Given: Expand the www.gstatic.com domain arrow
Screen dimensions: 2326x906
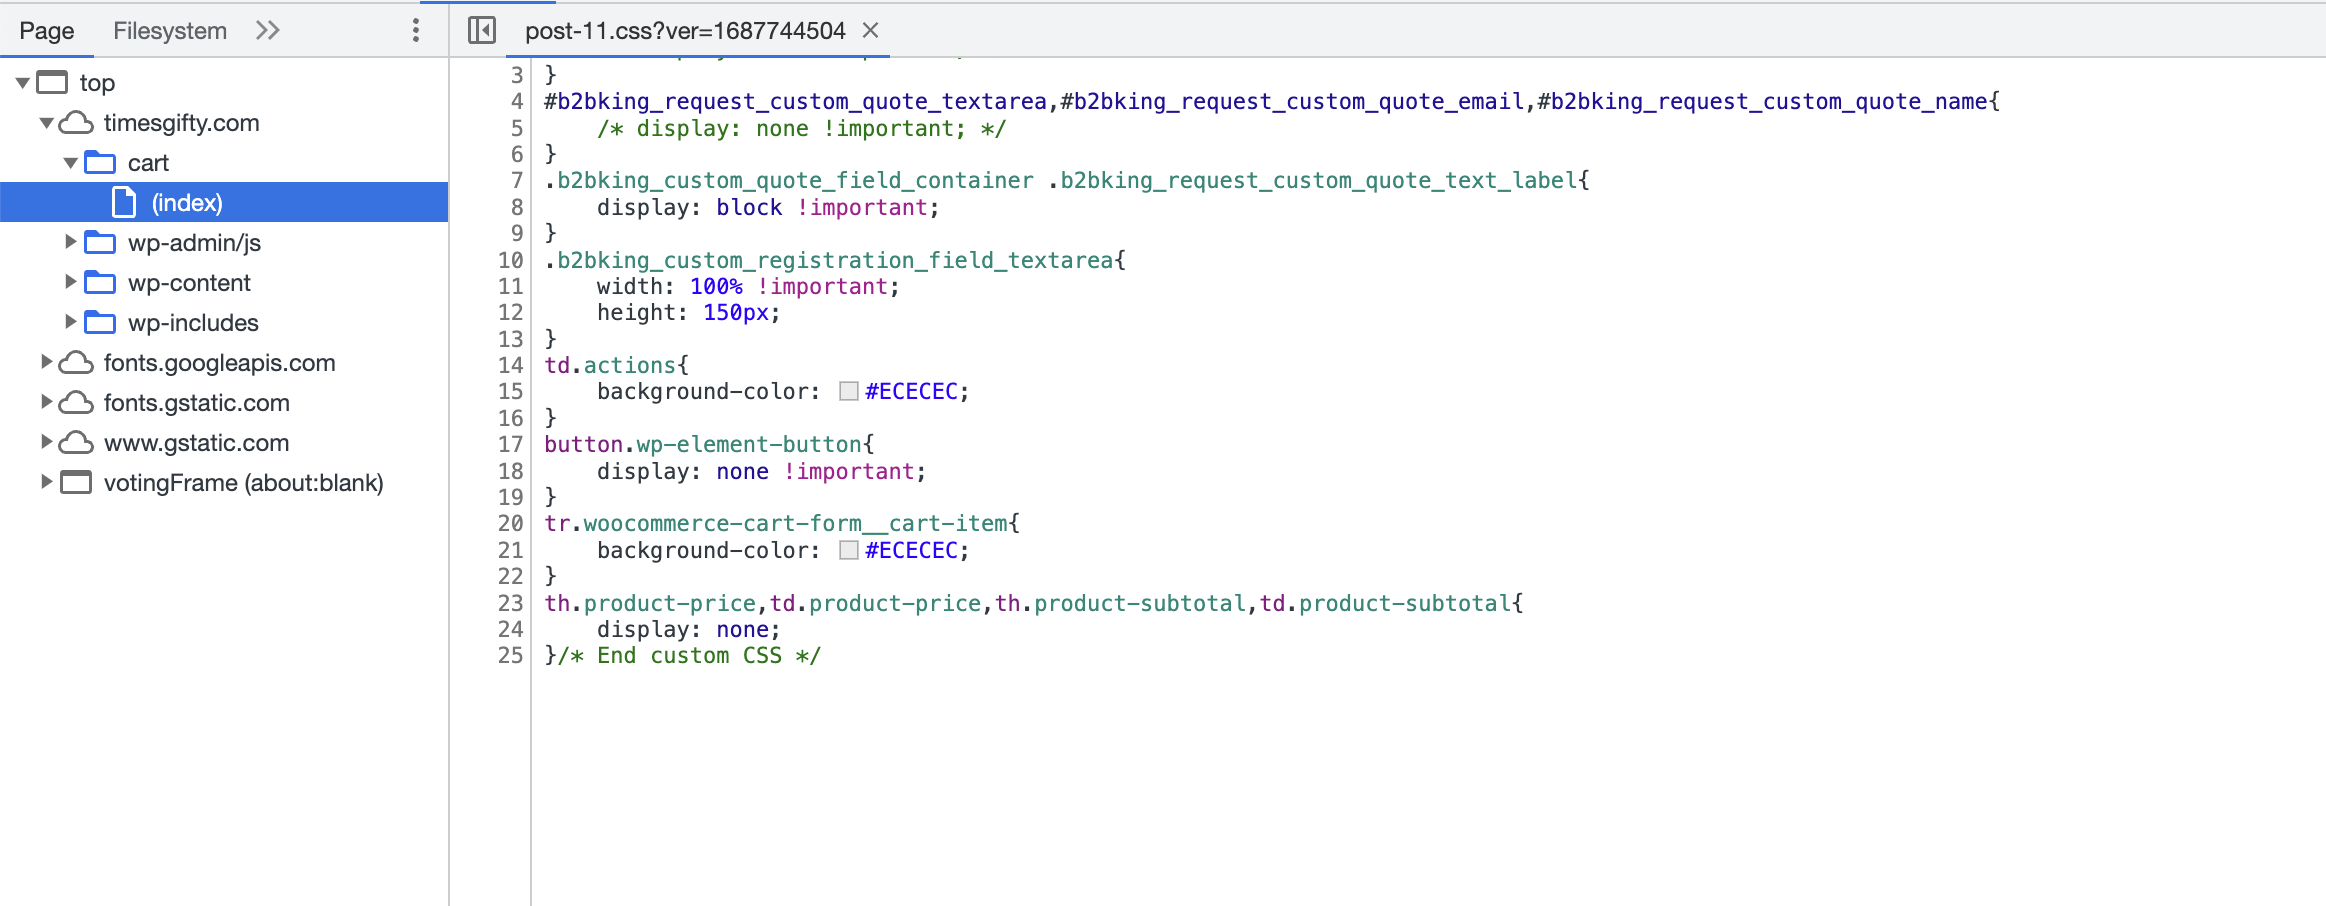Looking at the screenshot, I should [46, 442].
